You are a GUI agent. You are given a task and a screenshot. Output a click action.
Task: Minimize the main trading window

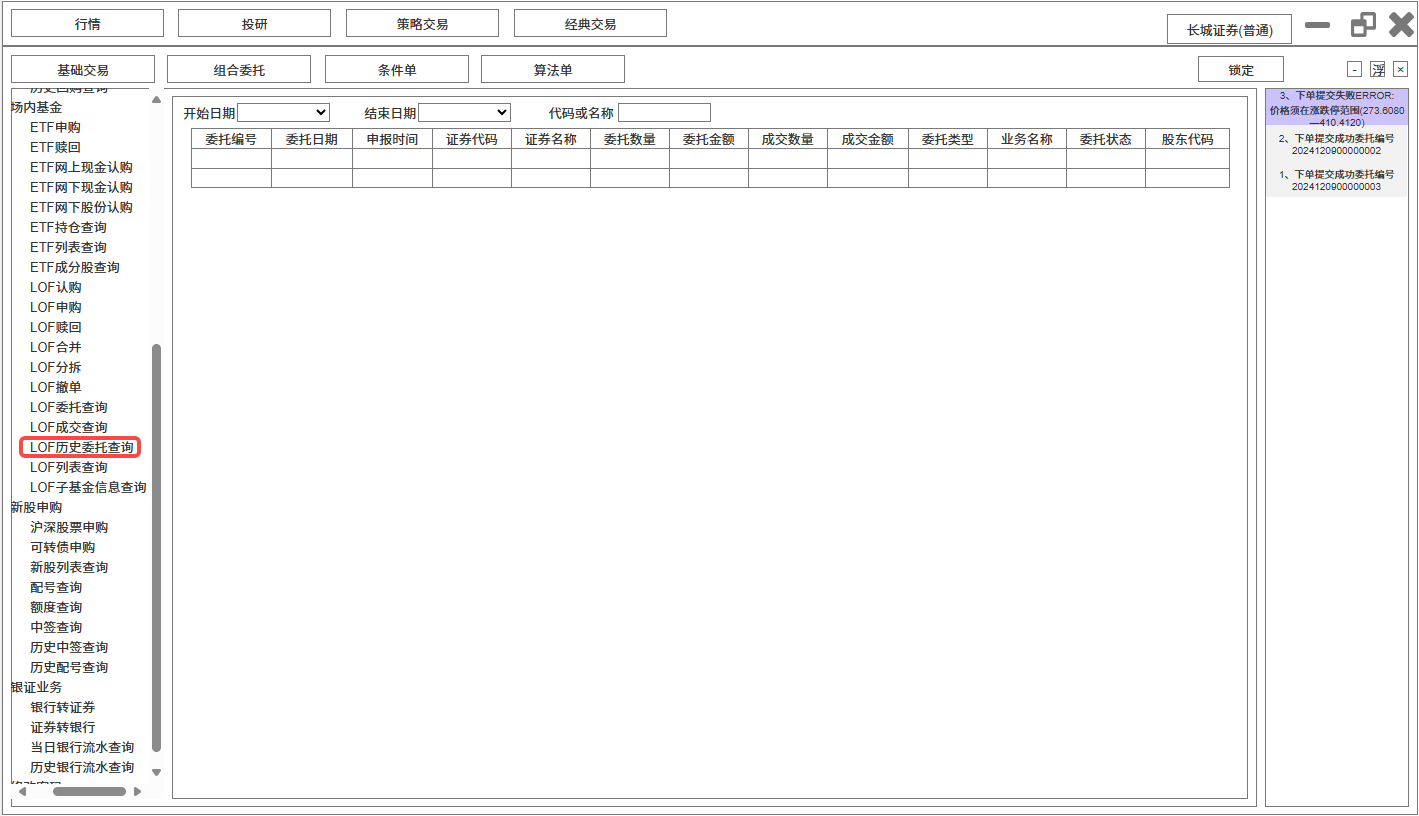tap(1318, 25)
